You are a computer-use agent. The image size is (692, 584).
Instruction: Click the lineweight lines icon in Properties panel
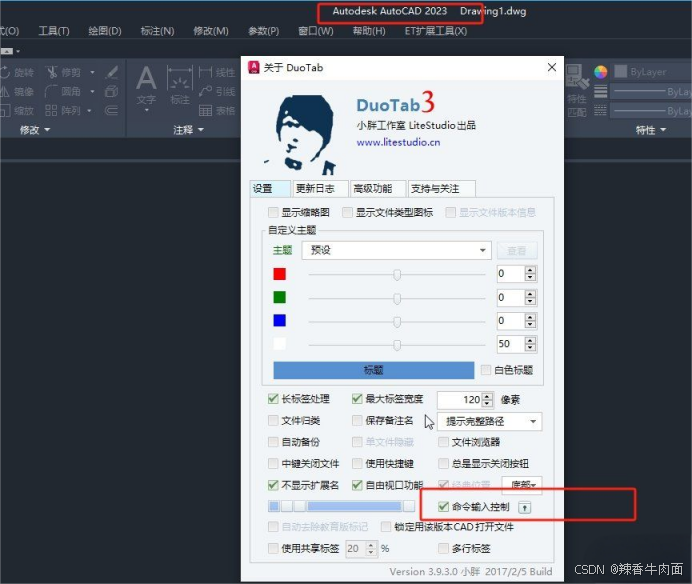(601, 92)
